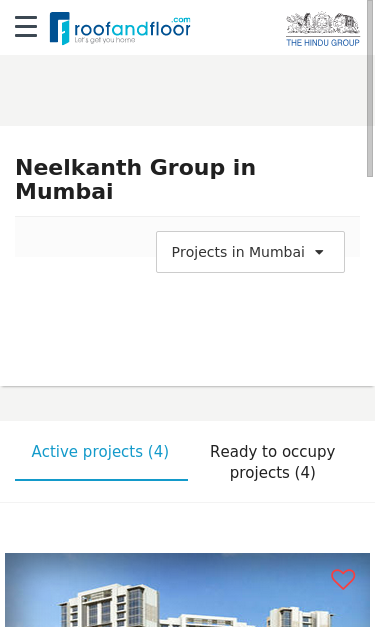
Task: Click the ".com" part of the site logo
Action: pyautogui.click(x=181, y=20)
